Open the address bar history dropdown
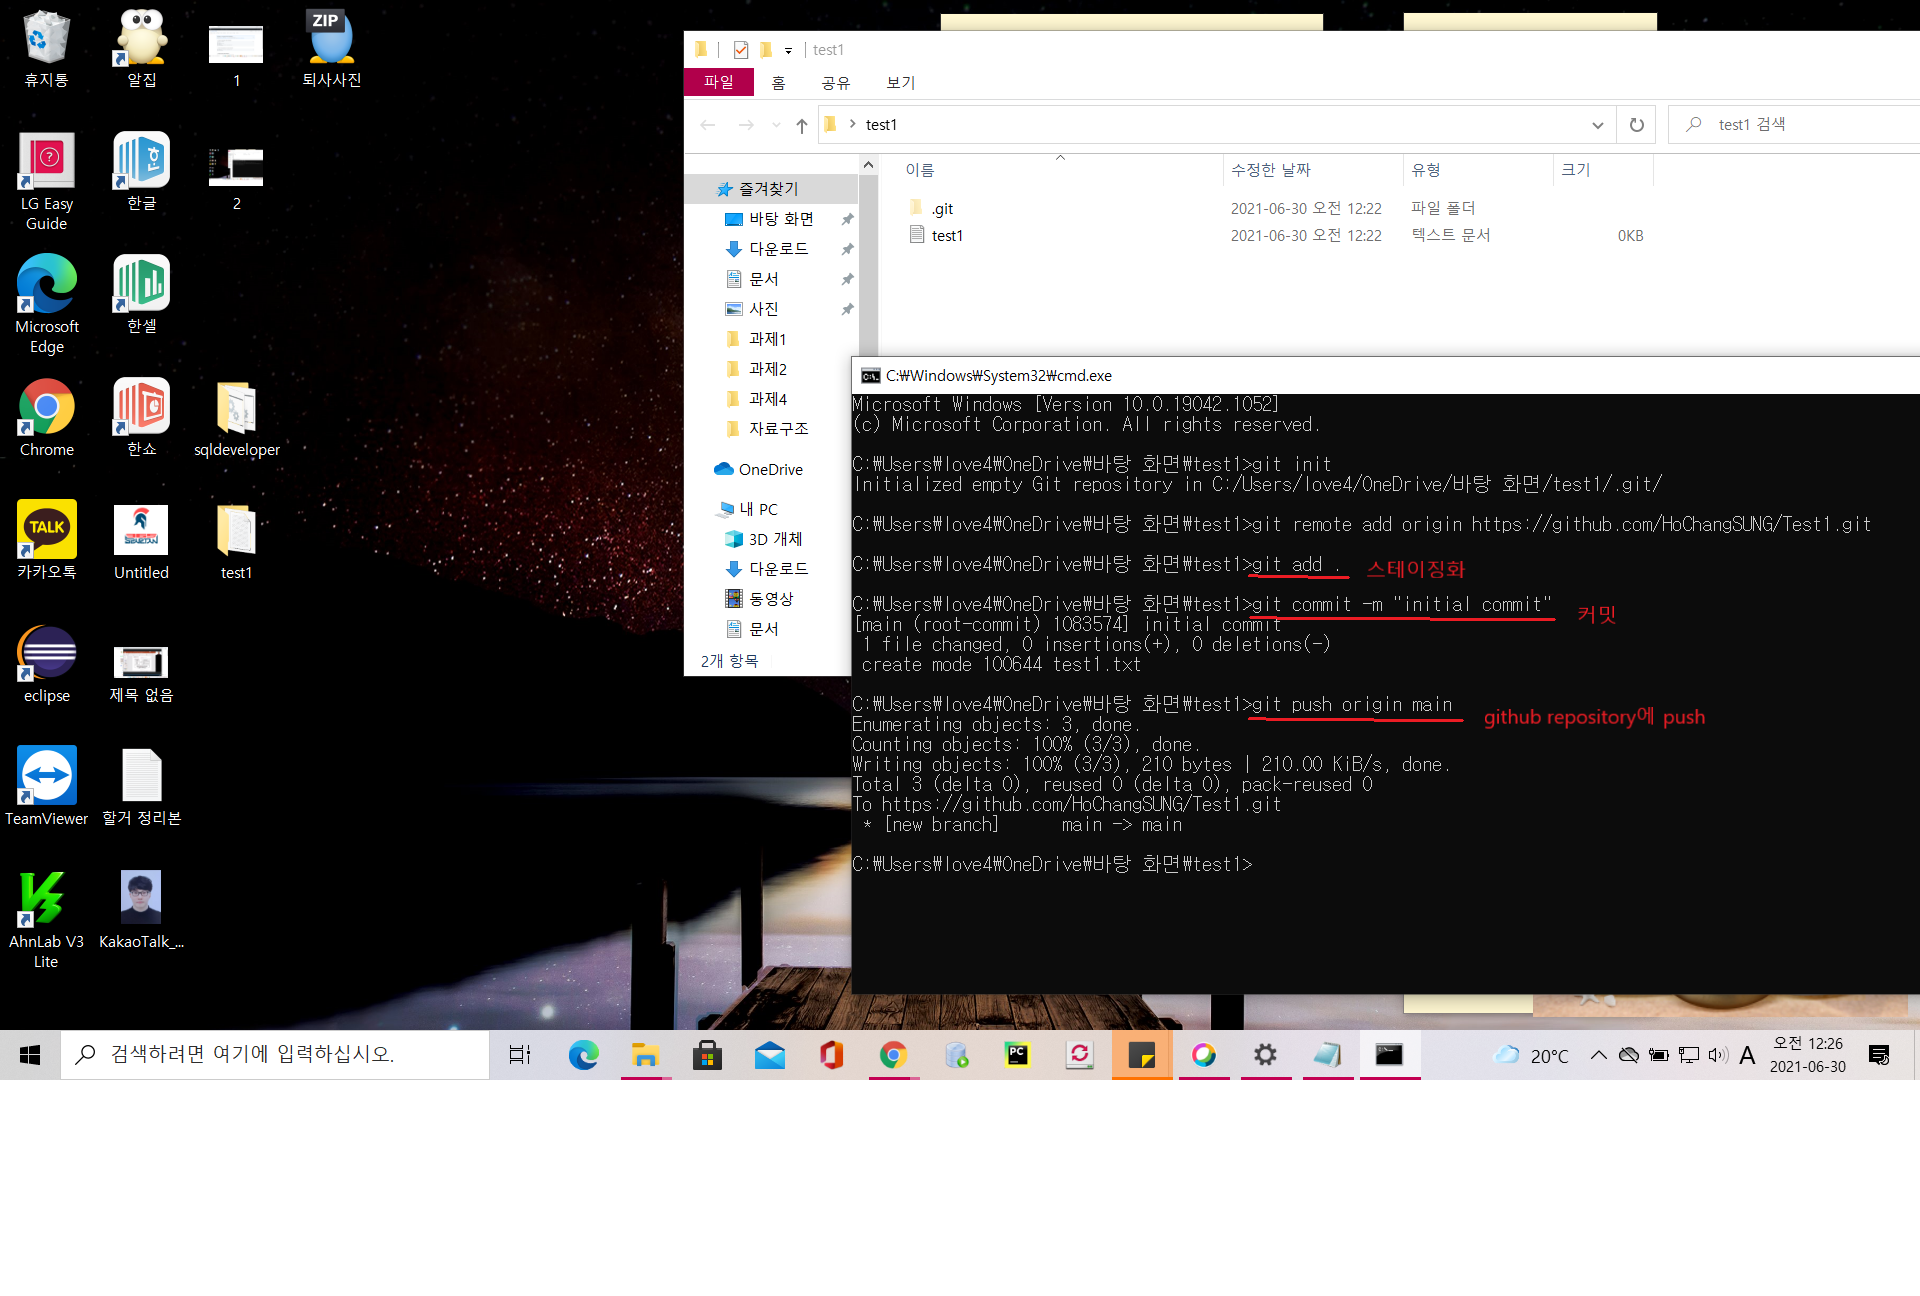 pos(1598,124)
